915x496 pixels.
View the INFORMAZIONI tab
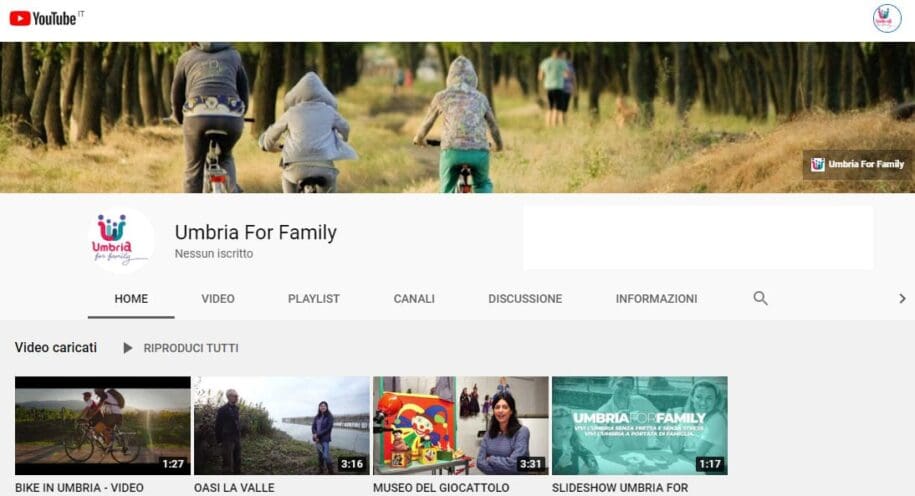click(x=656, y=299)
